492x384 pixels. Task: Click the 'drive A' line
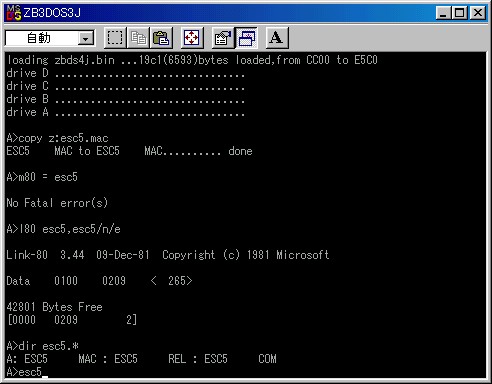pos(126,112)
